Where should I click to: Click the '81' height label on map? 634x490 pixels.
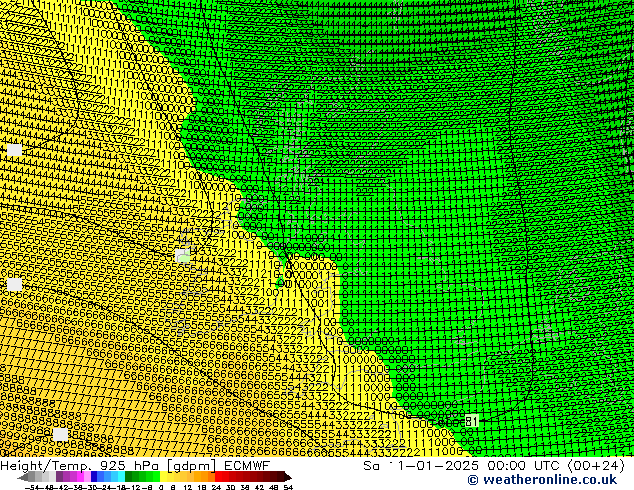click(x=471, y=422)
